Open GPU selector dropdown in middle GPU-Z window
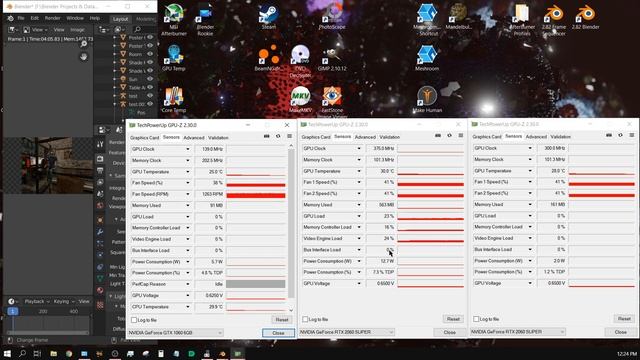This screenshot has width=640, height=360. 347,332
